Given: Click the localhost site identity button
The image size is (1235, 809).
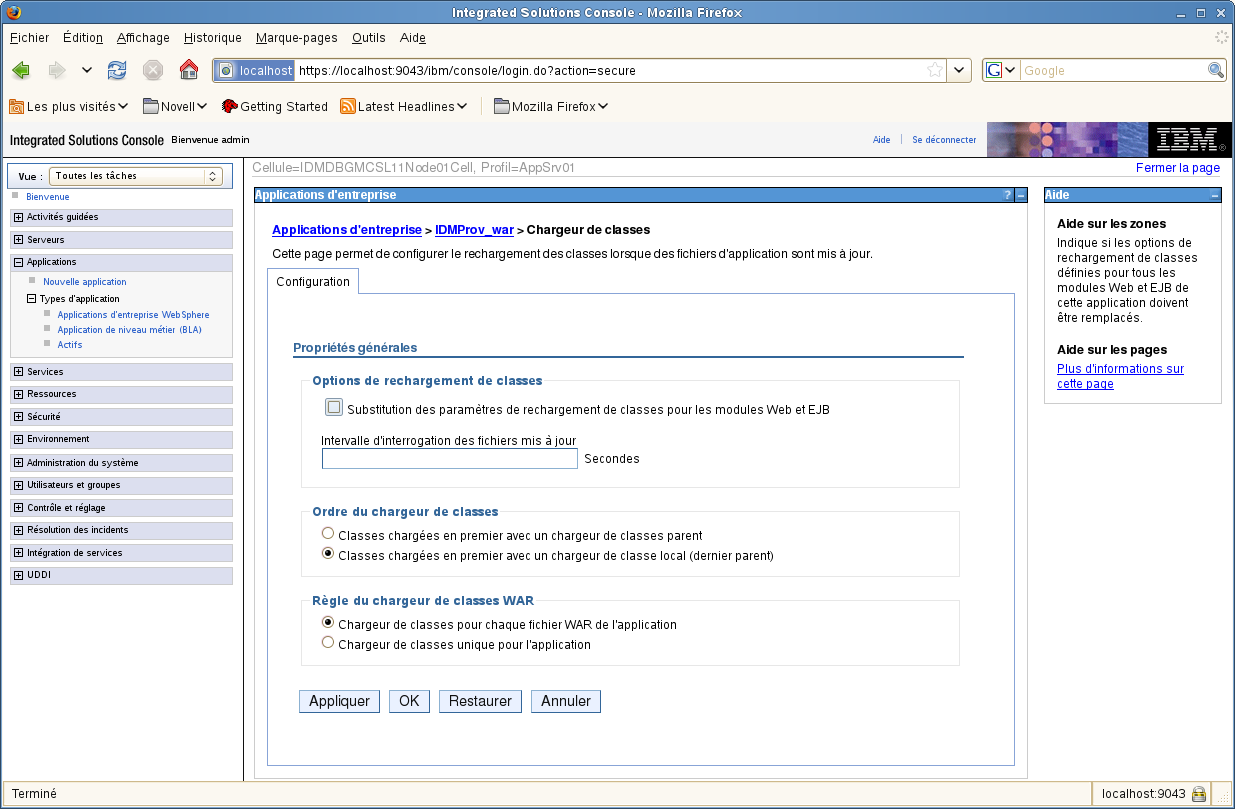Looking at the screenshot, I should pyautogui.click(x=255, y=71).
